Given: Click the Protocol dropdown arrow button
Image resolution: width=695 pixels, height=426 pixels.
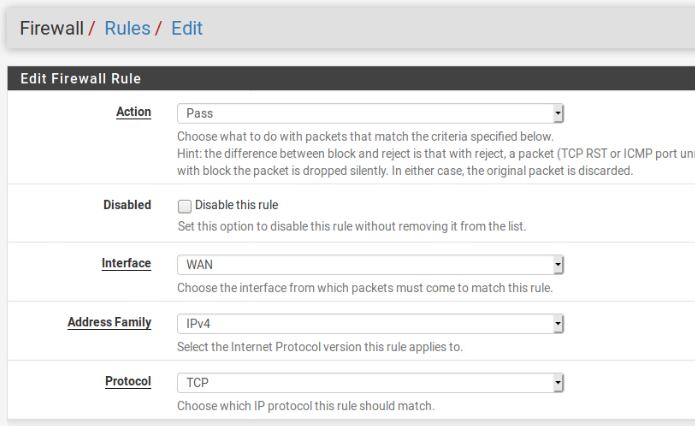Looking at the screenshot, I should [558, 383].
